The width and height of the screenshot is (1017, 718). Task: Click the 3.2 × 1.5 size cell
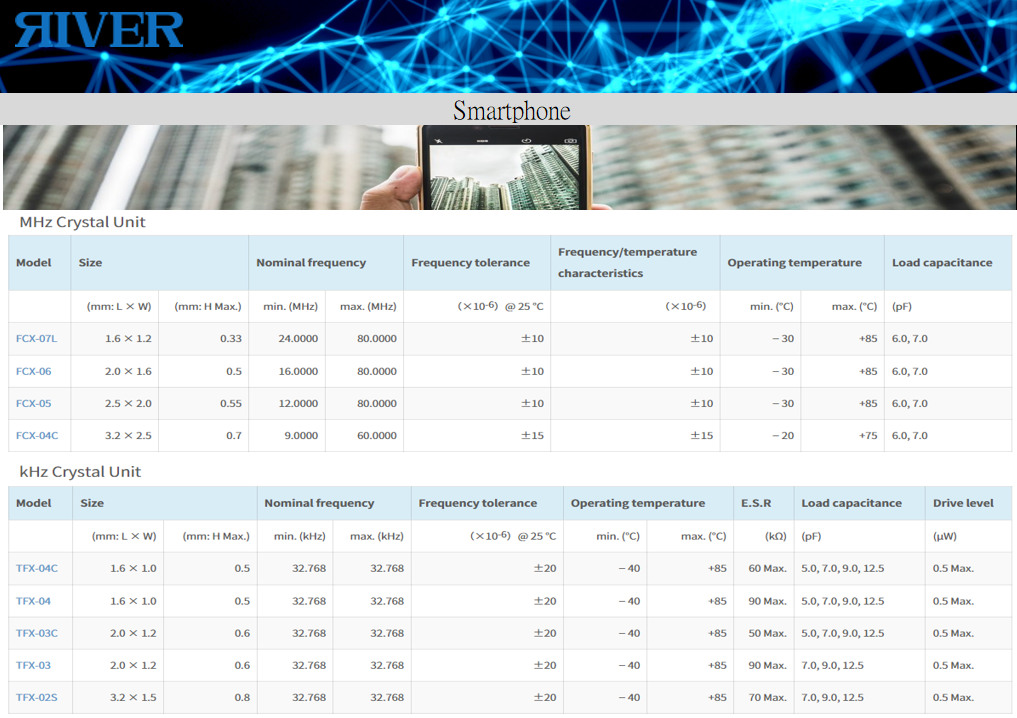[130, 697]
